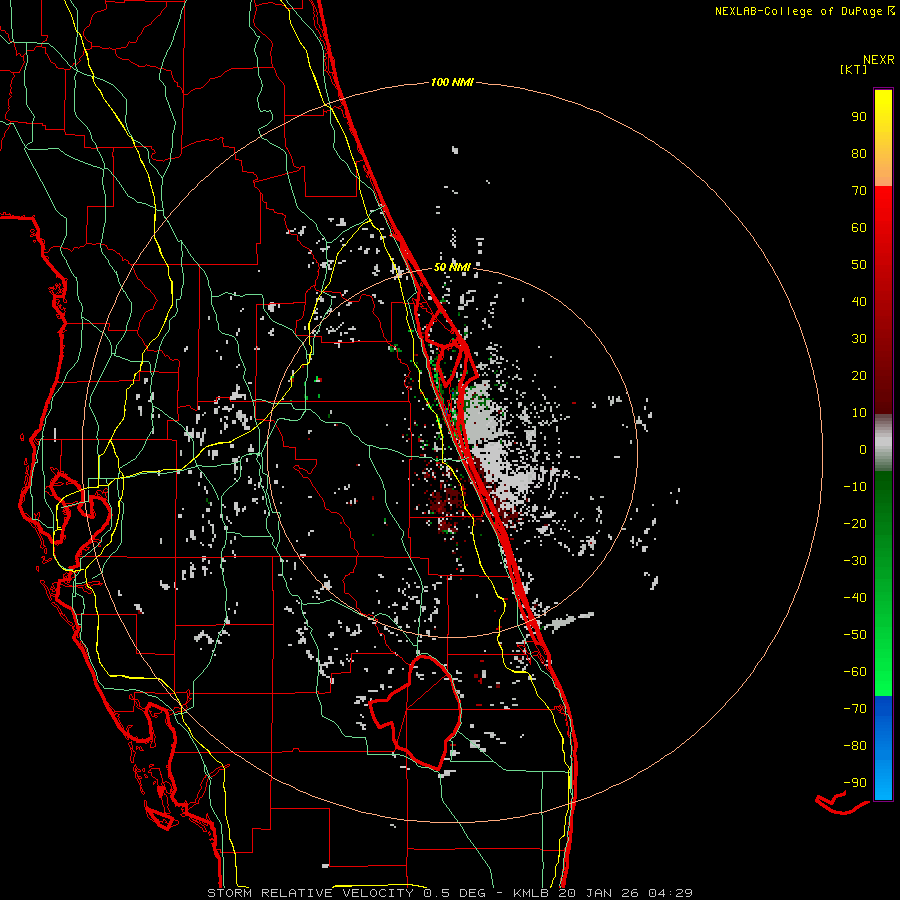This screenshot has height=900, width=900.
Task: Click the 50 NMI range ring label
Action: click(452, 267)
